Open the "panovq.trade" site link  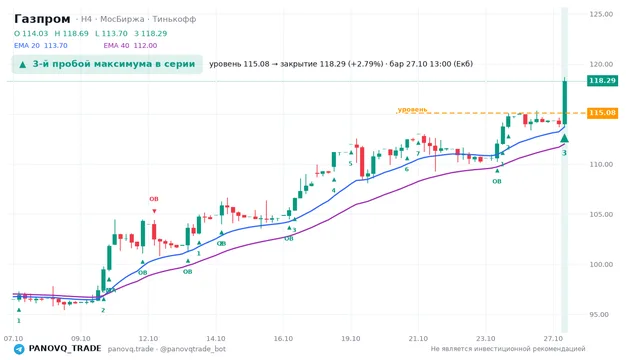tap(131, 349)
